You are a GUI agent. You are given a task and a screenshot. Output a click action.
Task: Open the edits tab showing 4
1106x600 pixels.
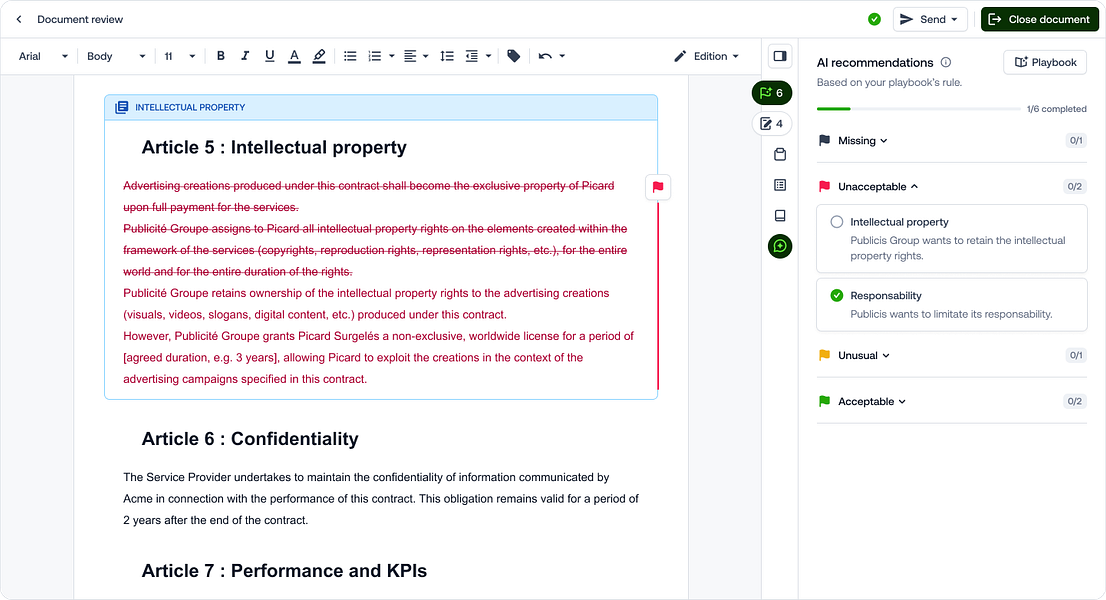772,123
